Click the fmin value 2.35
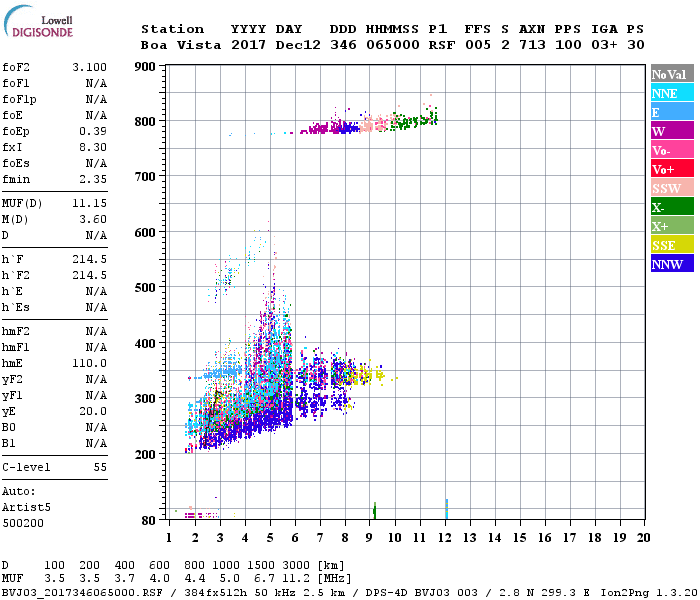 click(93, 179)
